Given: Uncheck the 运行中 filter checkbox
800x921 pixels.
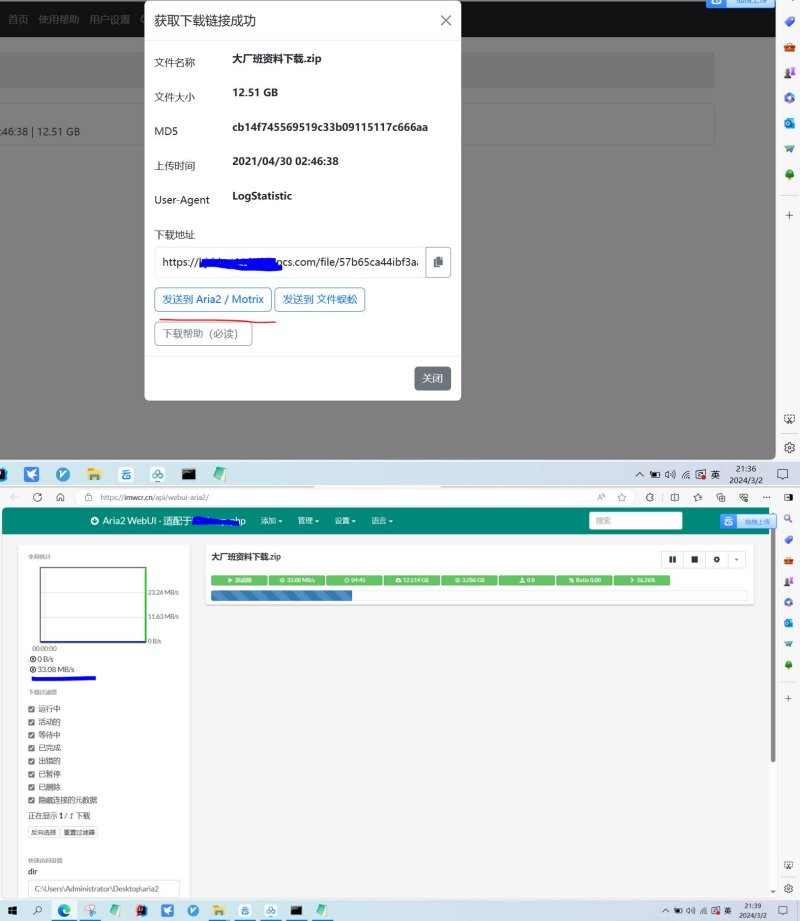Looking at the screenshot, I should pyautogui.click(x=32, y=708).
